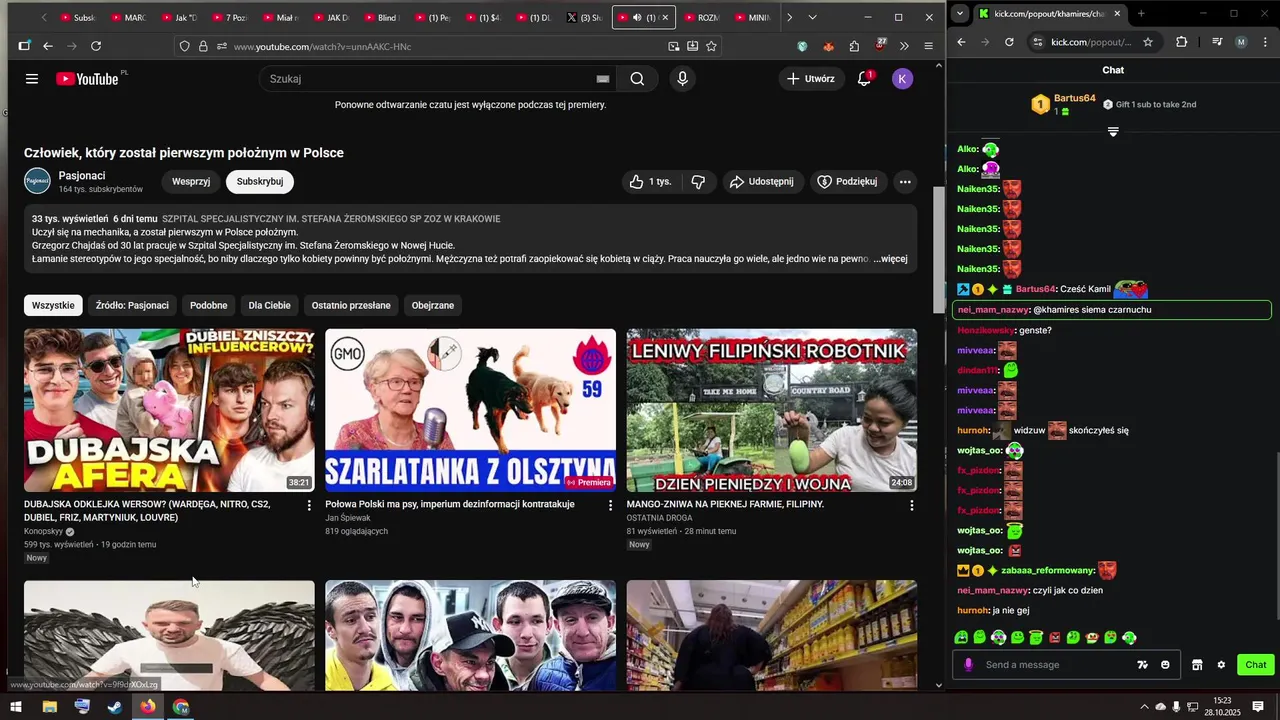Screen dimensions: 1280x720
Task: Open Firefox list-all-tabs chevron
Action: click(x=812, y=17)
